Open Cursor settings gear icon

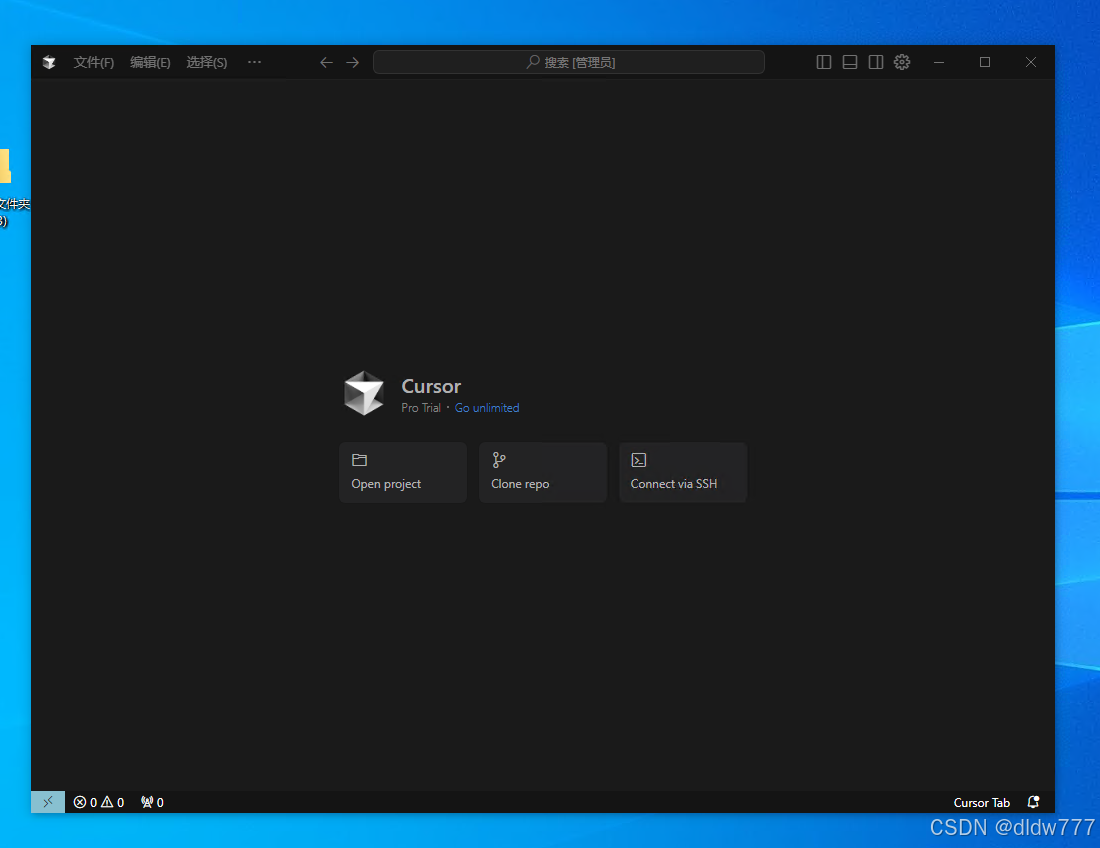[x=902, y=62]
